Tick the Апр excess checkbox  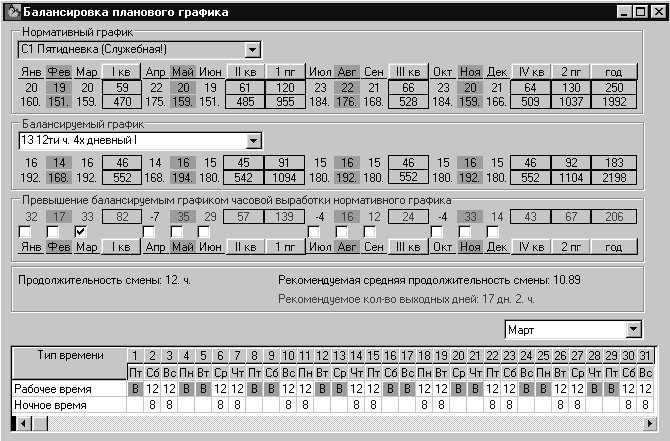coord(149,232)
